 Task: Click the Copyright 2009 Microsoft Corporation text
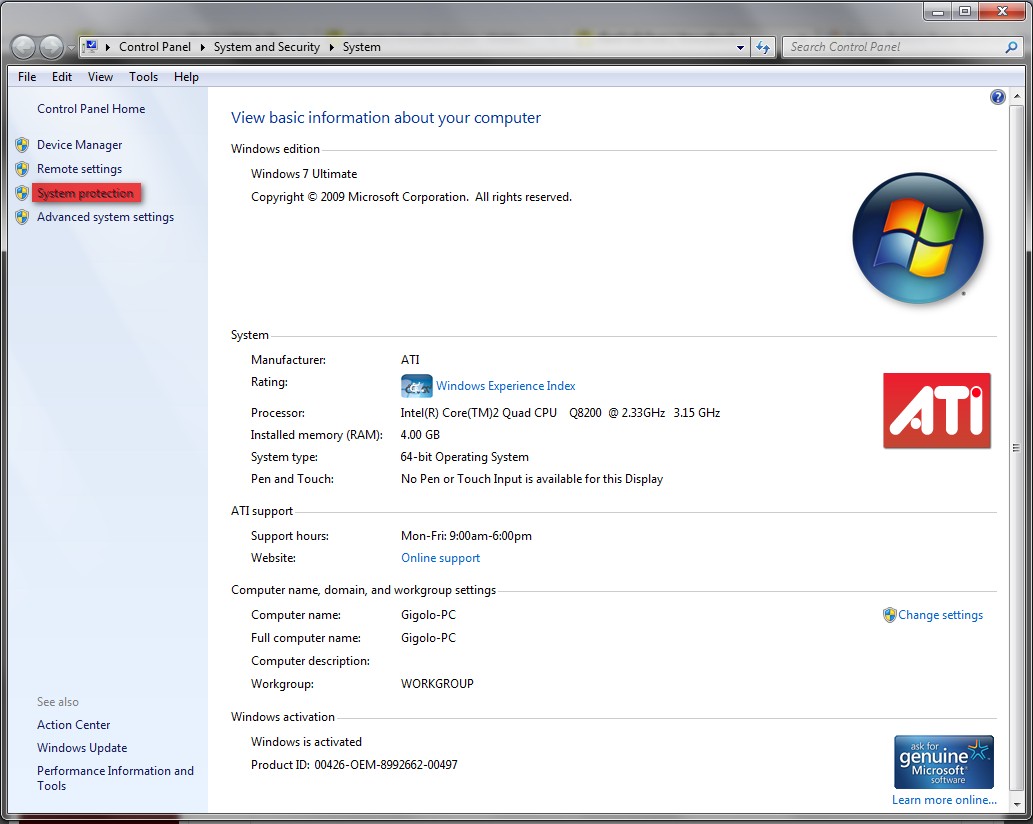tap(412, 197)
